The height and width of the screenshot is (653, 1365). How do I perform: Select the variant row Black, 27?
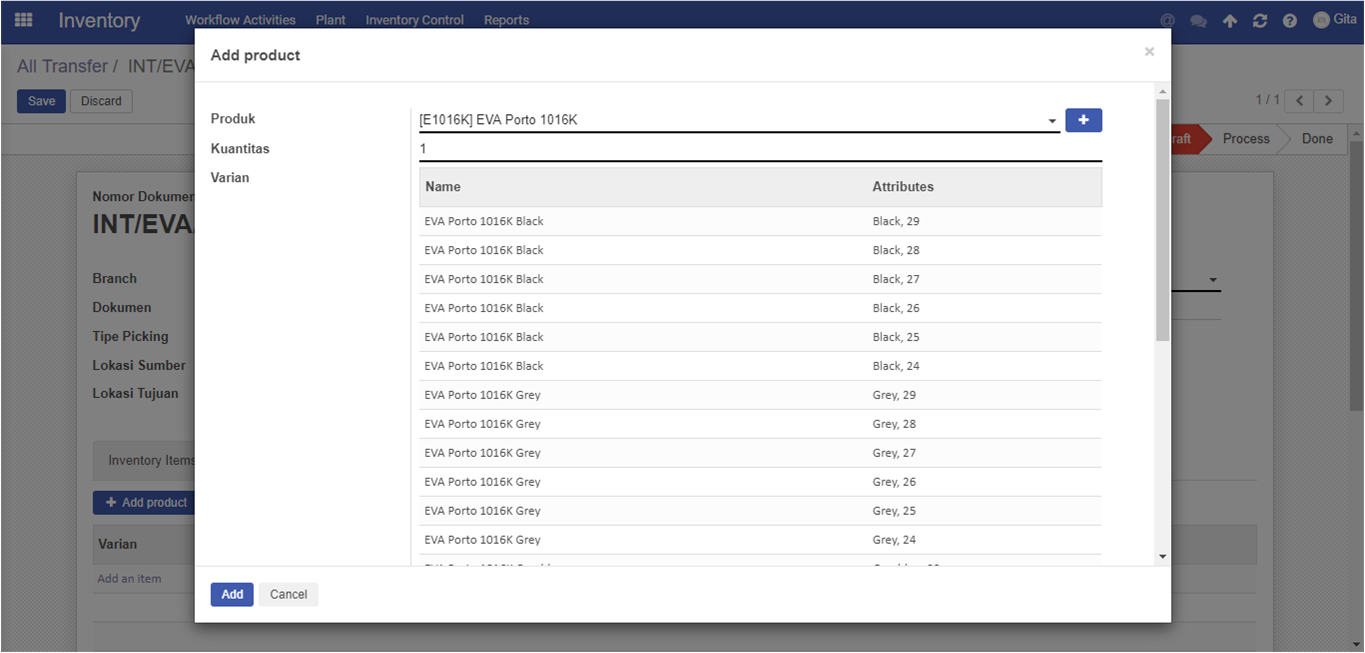760,279
